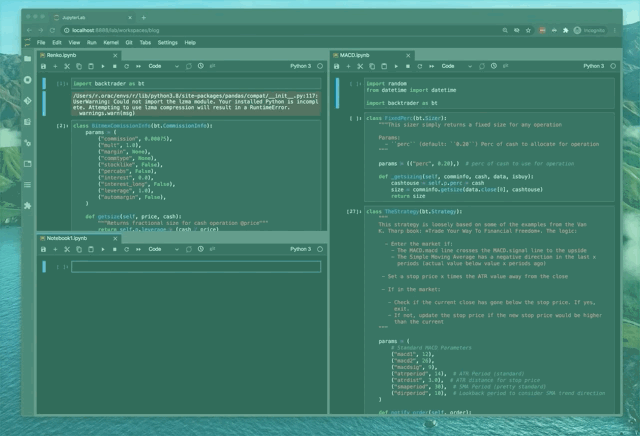The image size is (640, 436).
Task: Click the Python 3 kernel name in Renko.ipynb
Action: (300, 66)
